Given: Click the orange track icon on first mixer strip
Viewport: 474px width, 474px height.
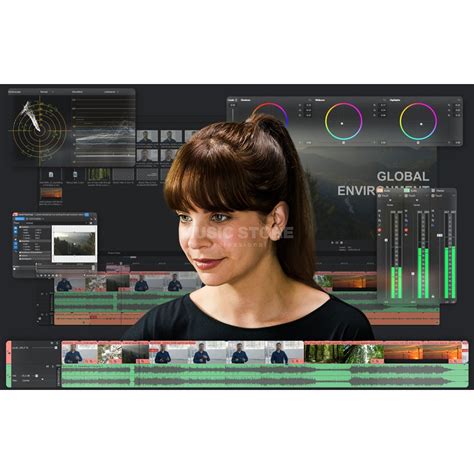Looking at the screenshot, I should (380, 190).
